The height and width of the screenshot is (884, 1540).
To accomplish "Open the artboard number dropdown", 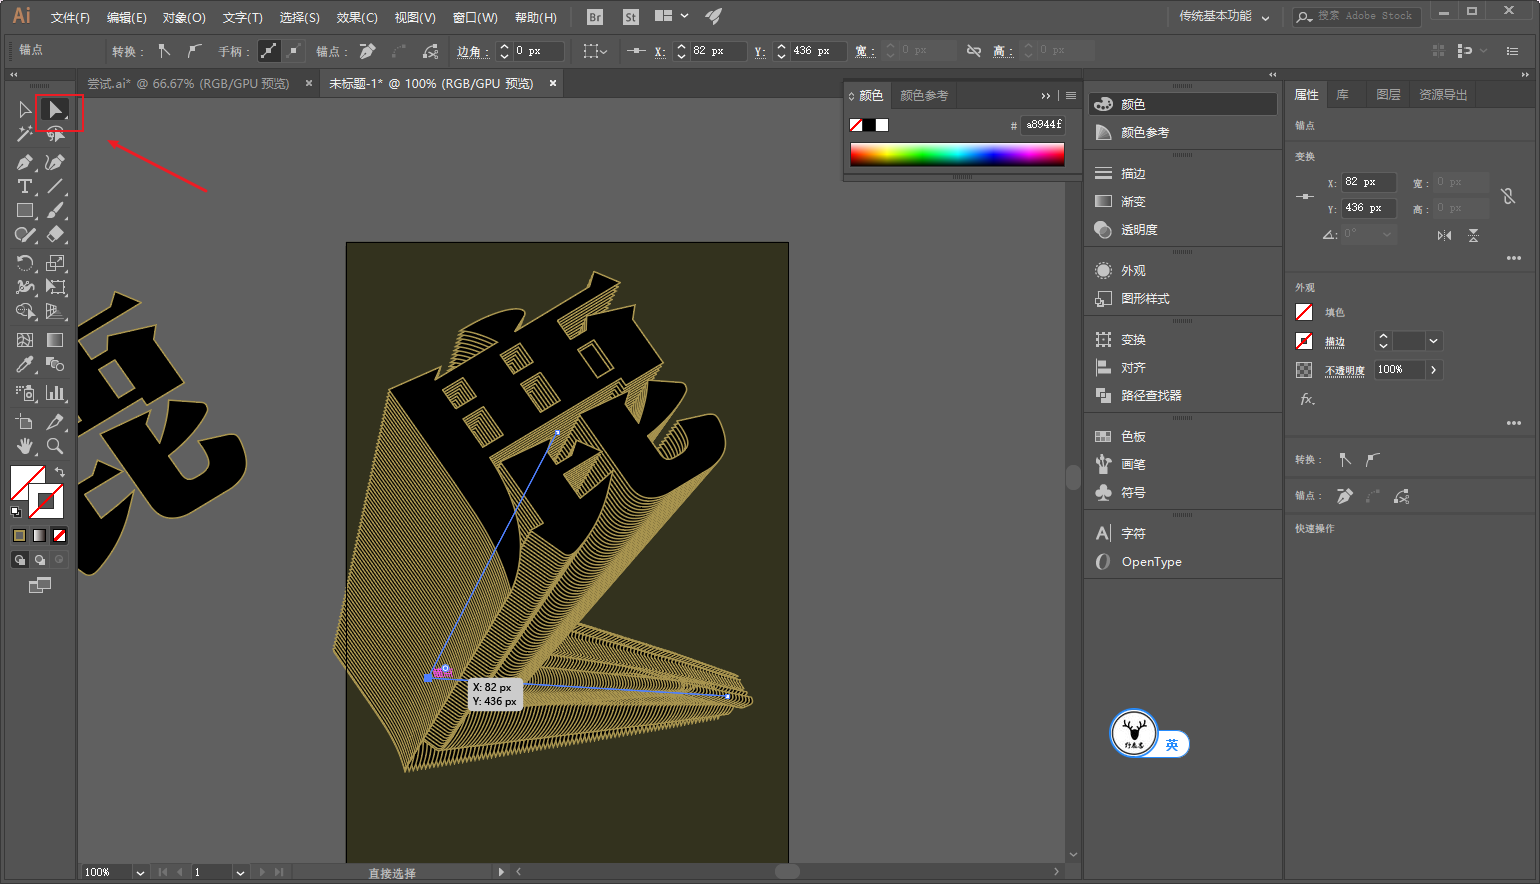I will coord(240,873).
